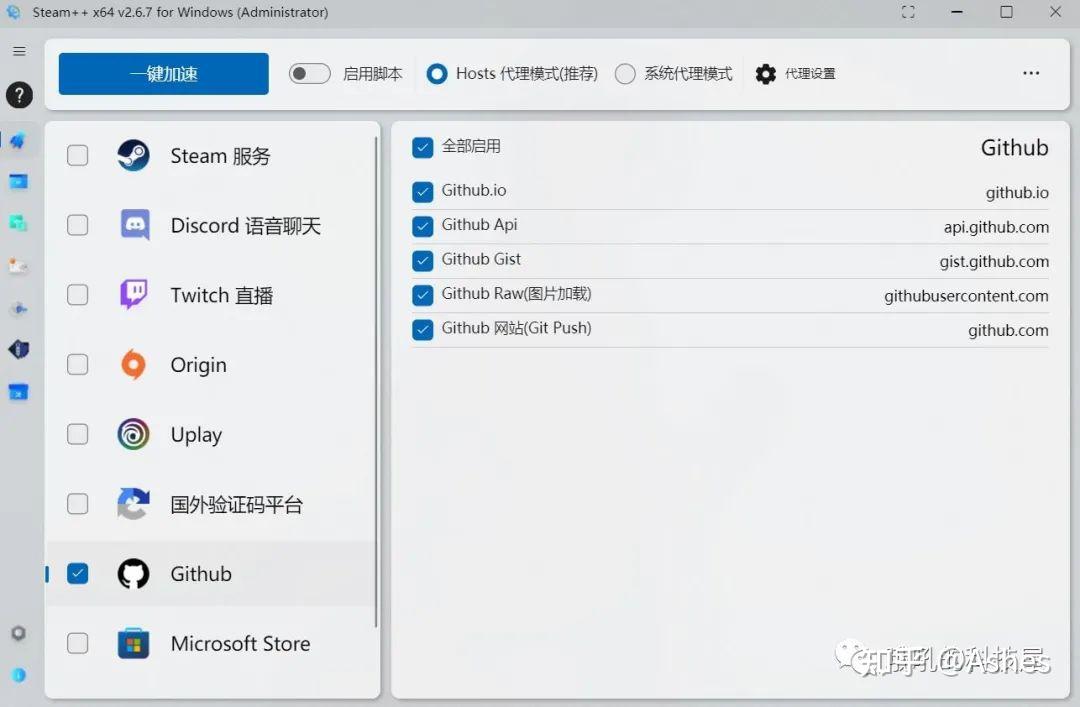
Task: Click the api.github.com domain text
Action: [996, 227]
